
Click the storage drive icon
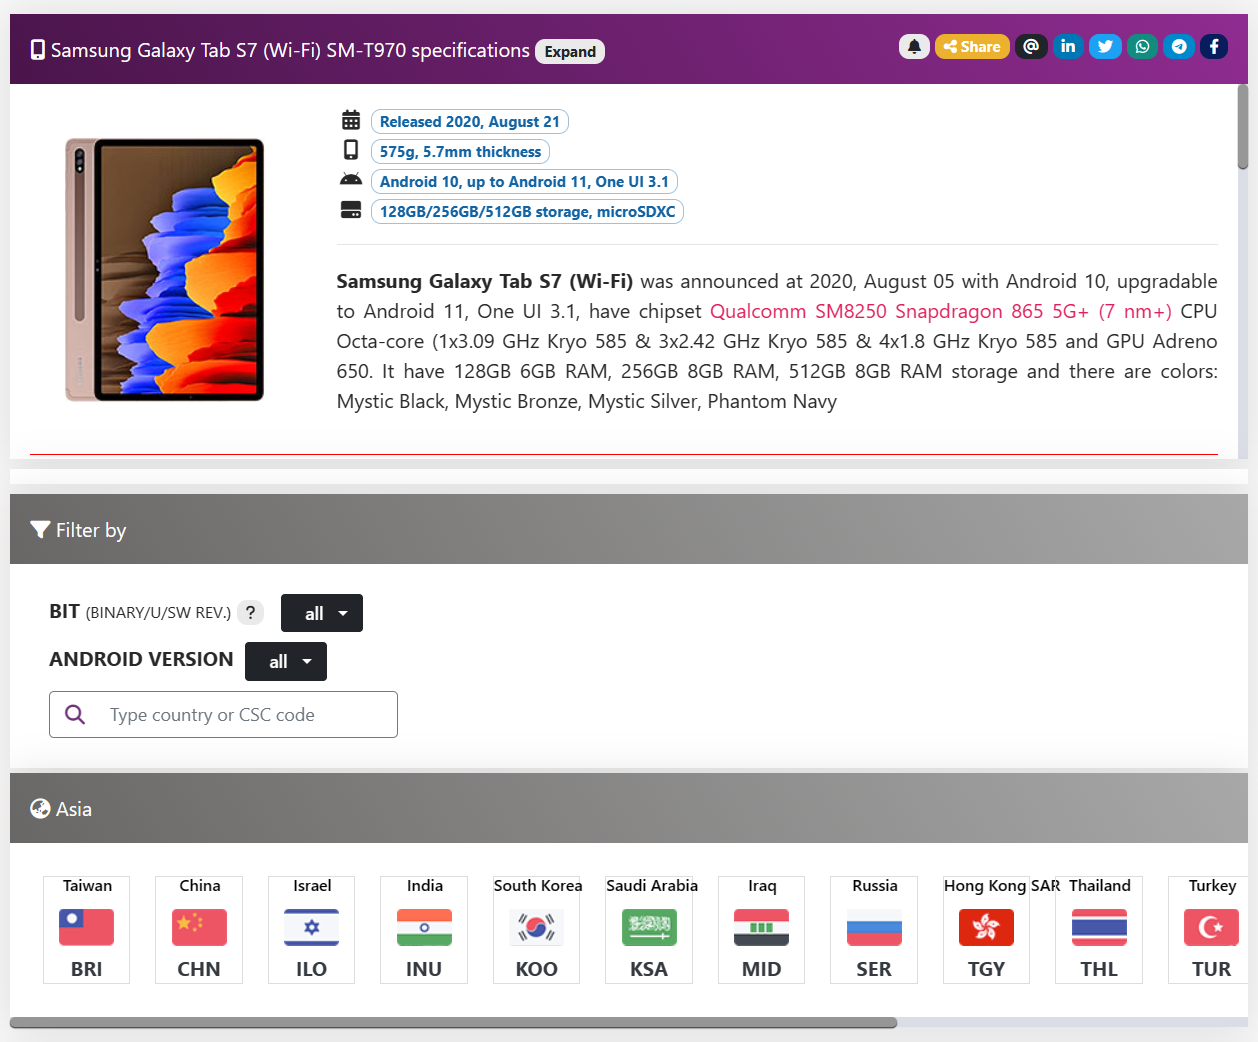tap(351, 210)
